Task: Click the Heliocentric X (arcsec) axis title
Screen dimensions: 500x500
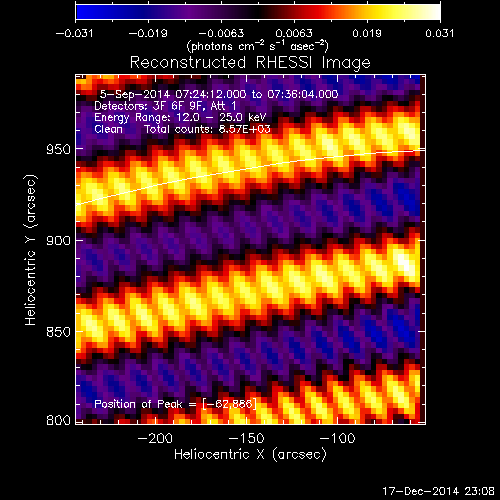Action: pyautogui.click(x=250, y=455)
